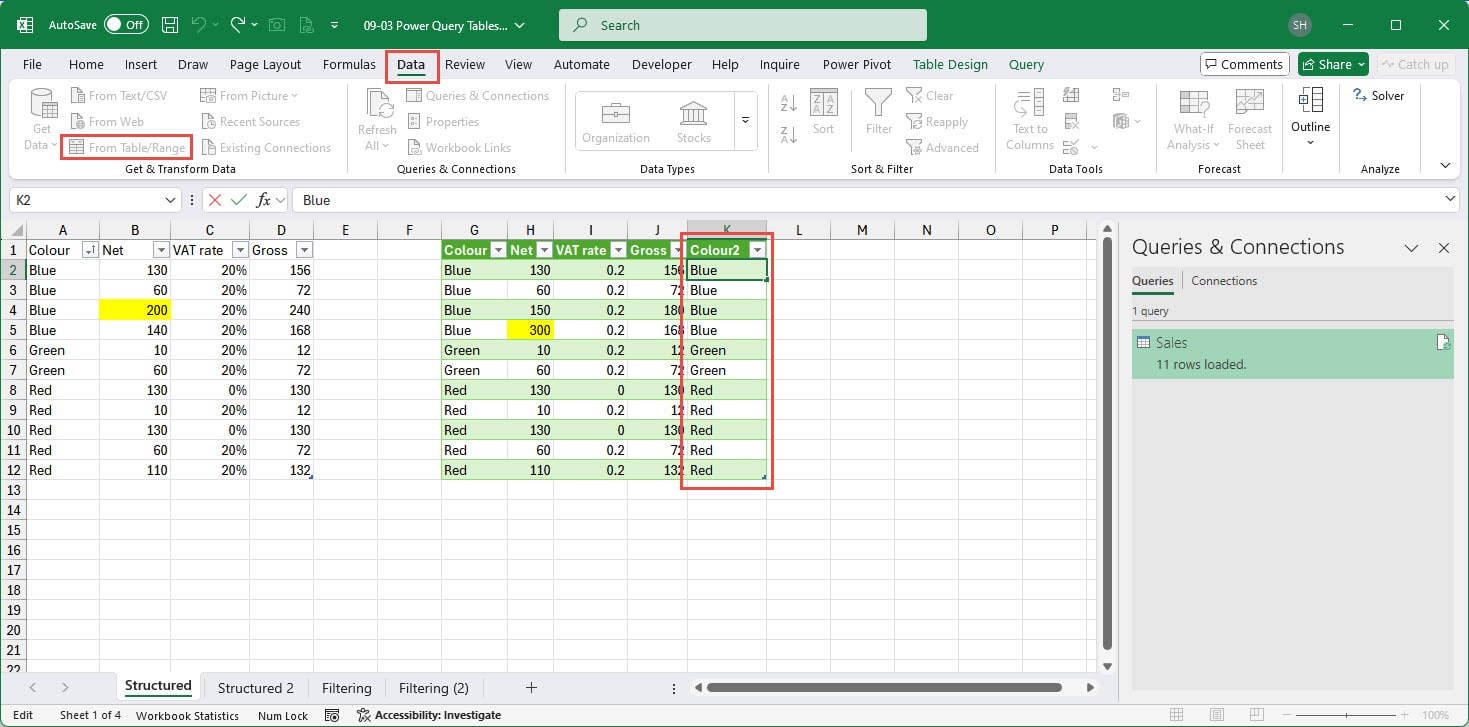Open the What-If Analysis menu
The image size is (1469, 727).
[1192, 118]
